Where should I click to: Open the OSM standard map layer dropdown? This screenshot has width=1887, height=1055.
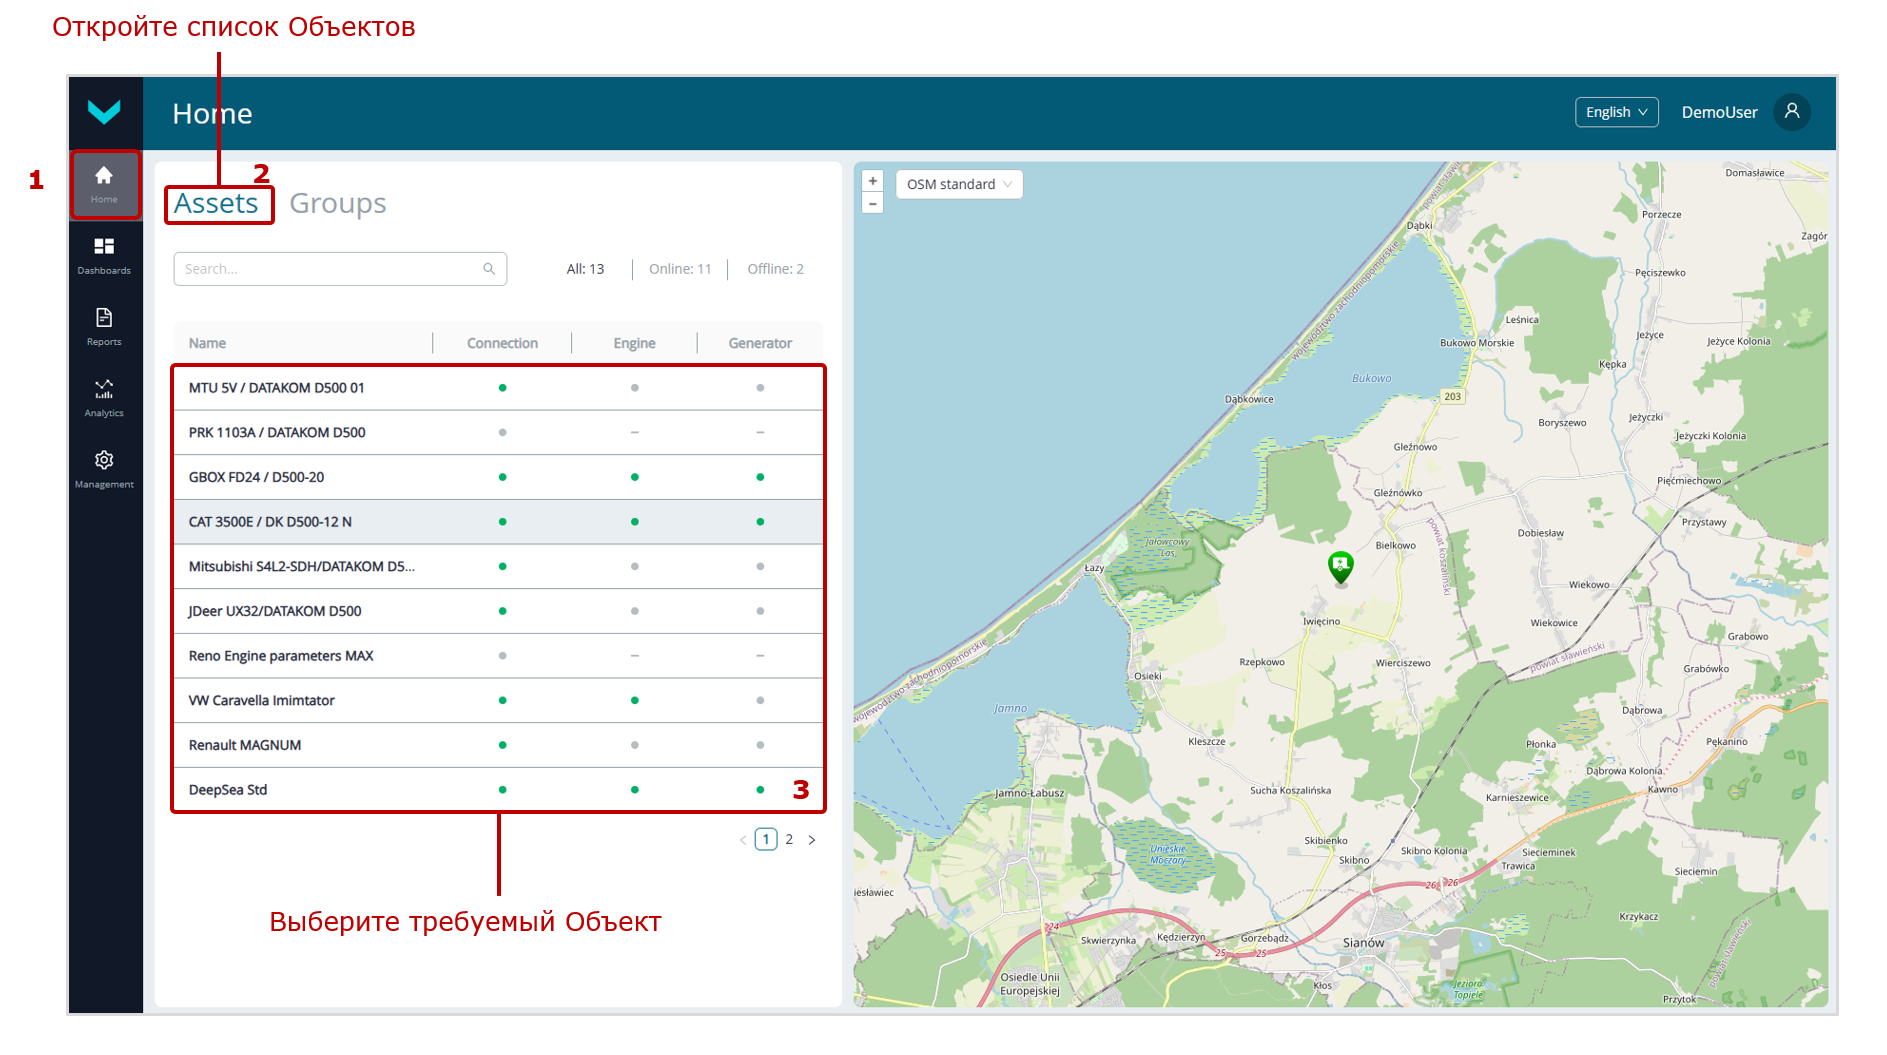(x=958, y=184)
